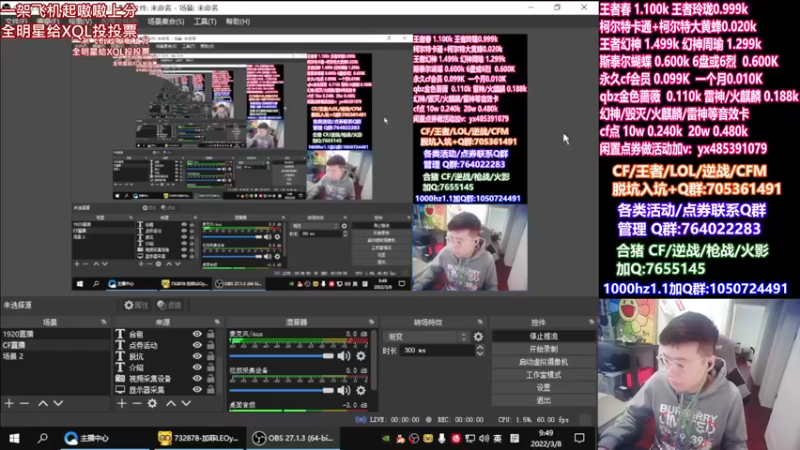Mute the 麦克风/Aux speaker icon
Image resolution: width=800 pixels, height=450 pixels.
344,356
